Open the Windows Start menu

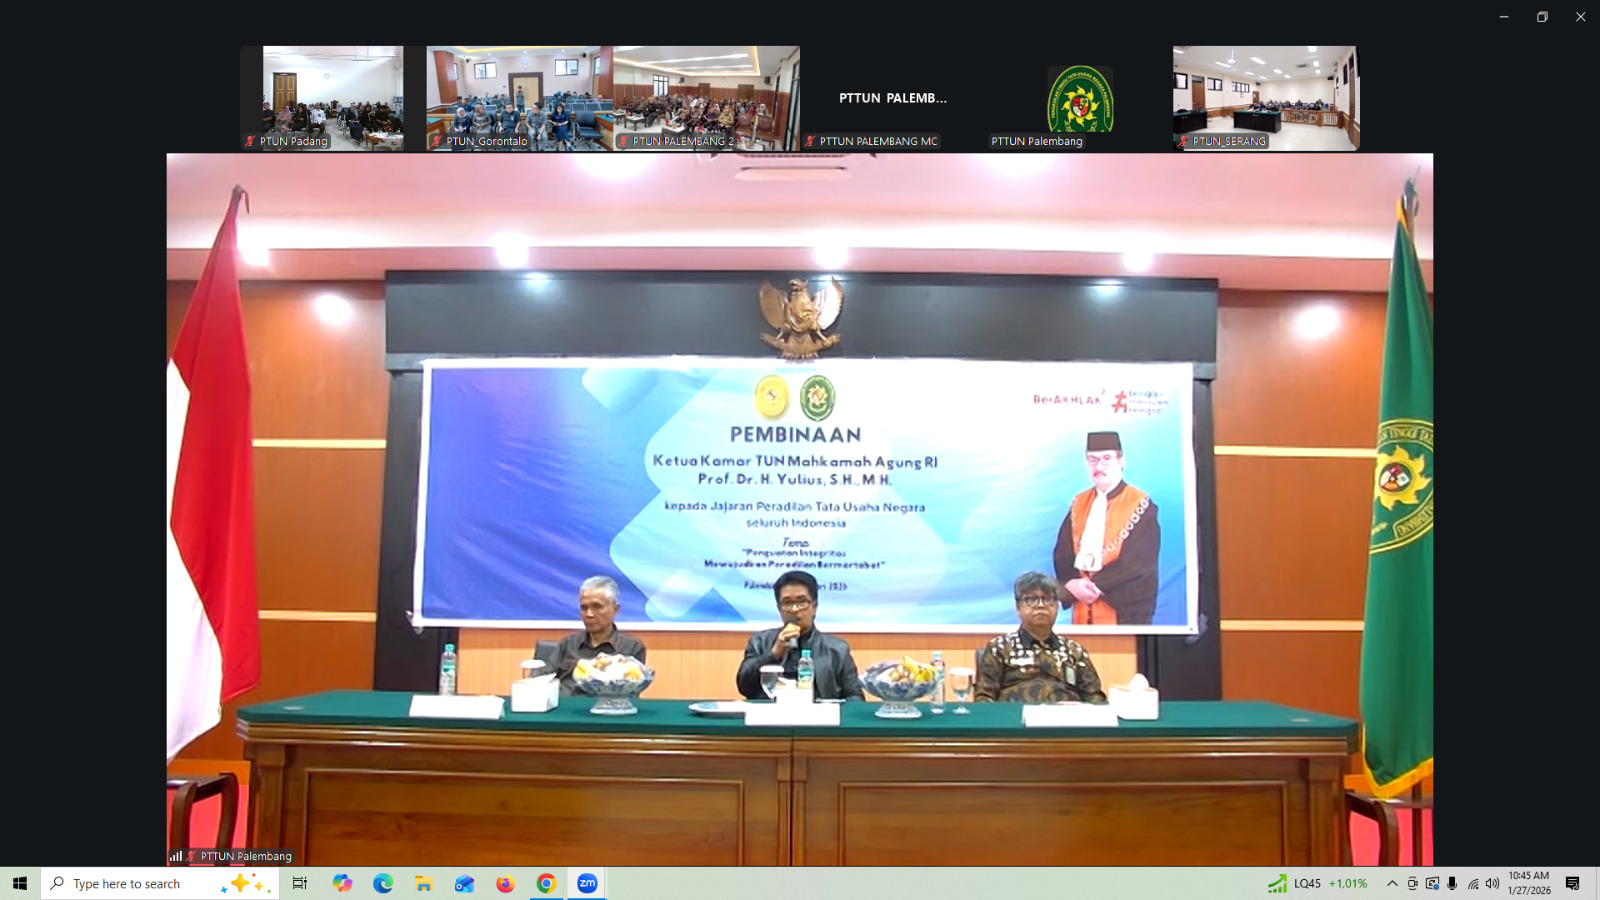(x=20, y=883)
